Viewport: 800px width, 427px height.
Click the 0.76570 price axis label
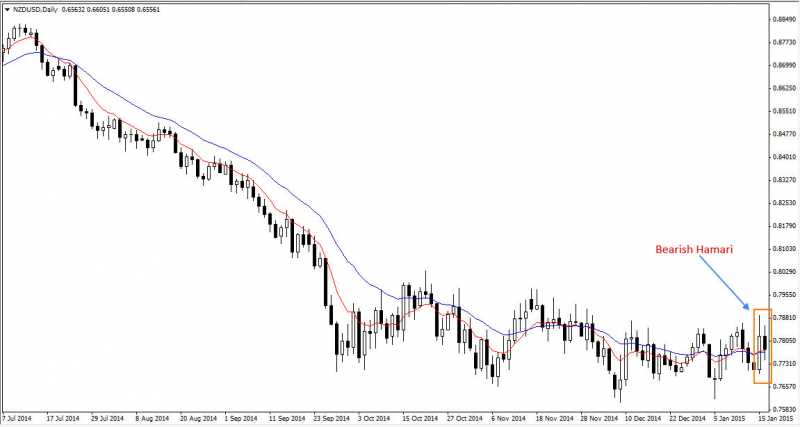pyautogui.click(x=783, y=386)
